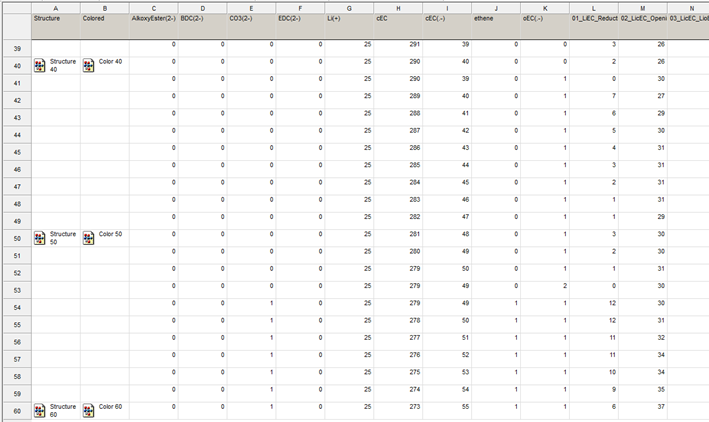Open the Structure 60 document icon
Screen dimensions: 709x422
tap(40, 411)
